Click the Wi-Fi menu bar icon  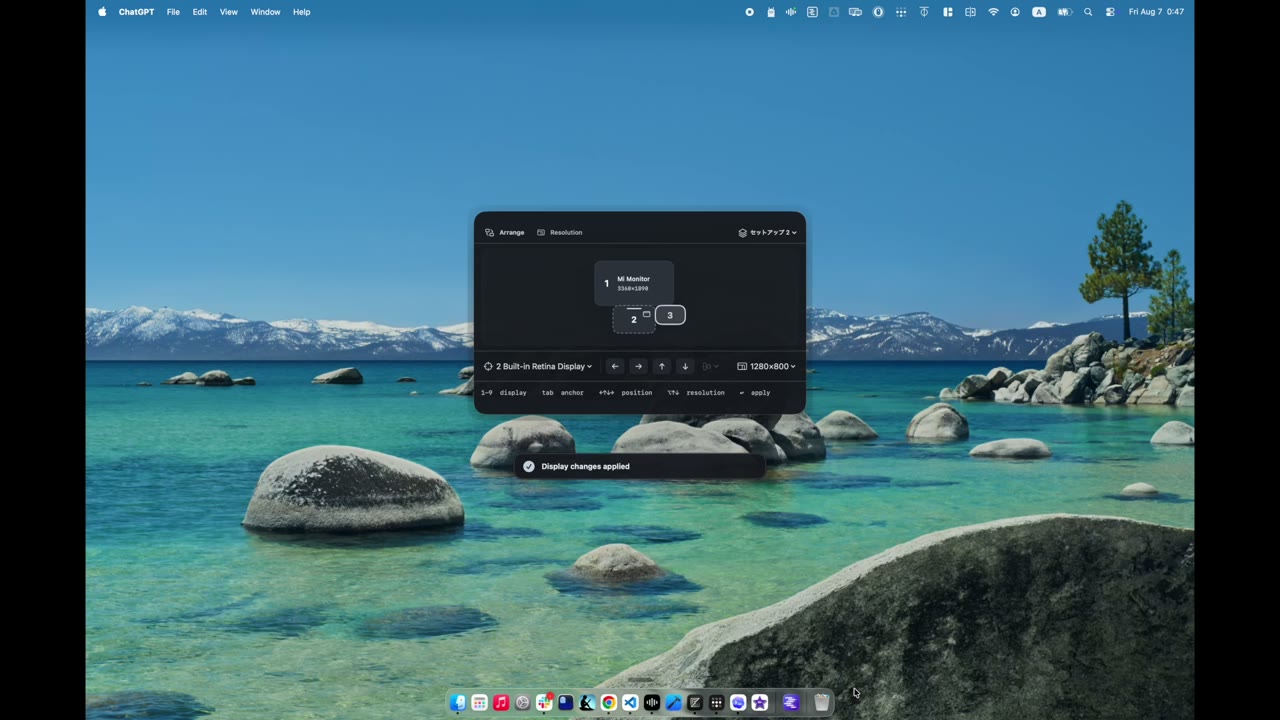[x=994, y=12]
